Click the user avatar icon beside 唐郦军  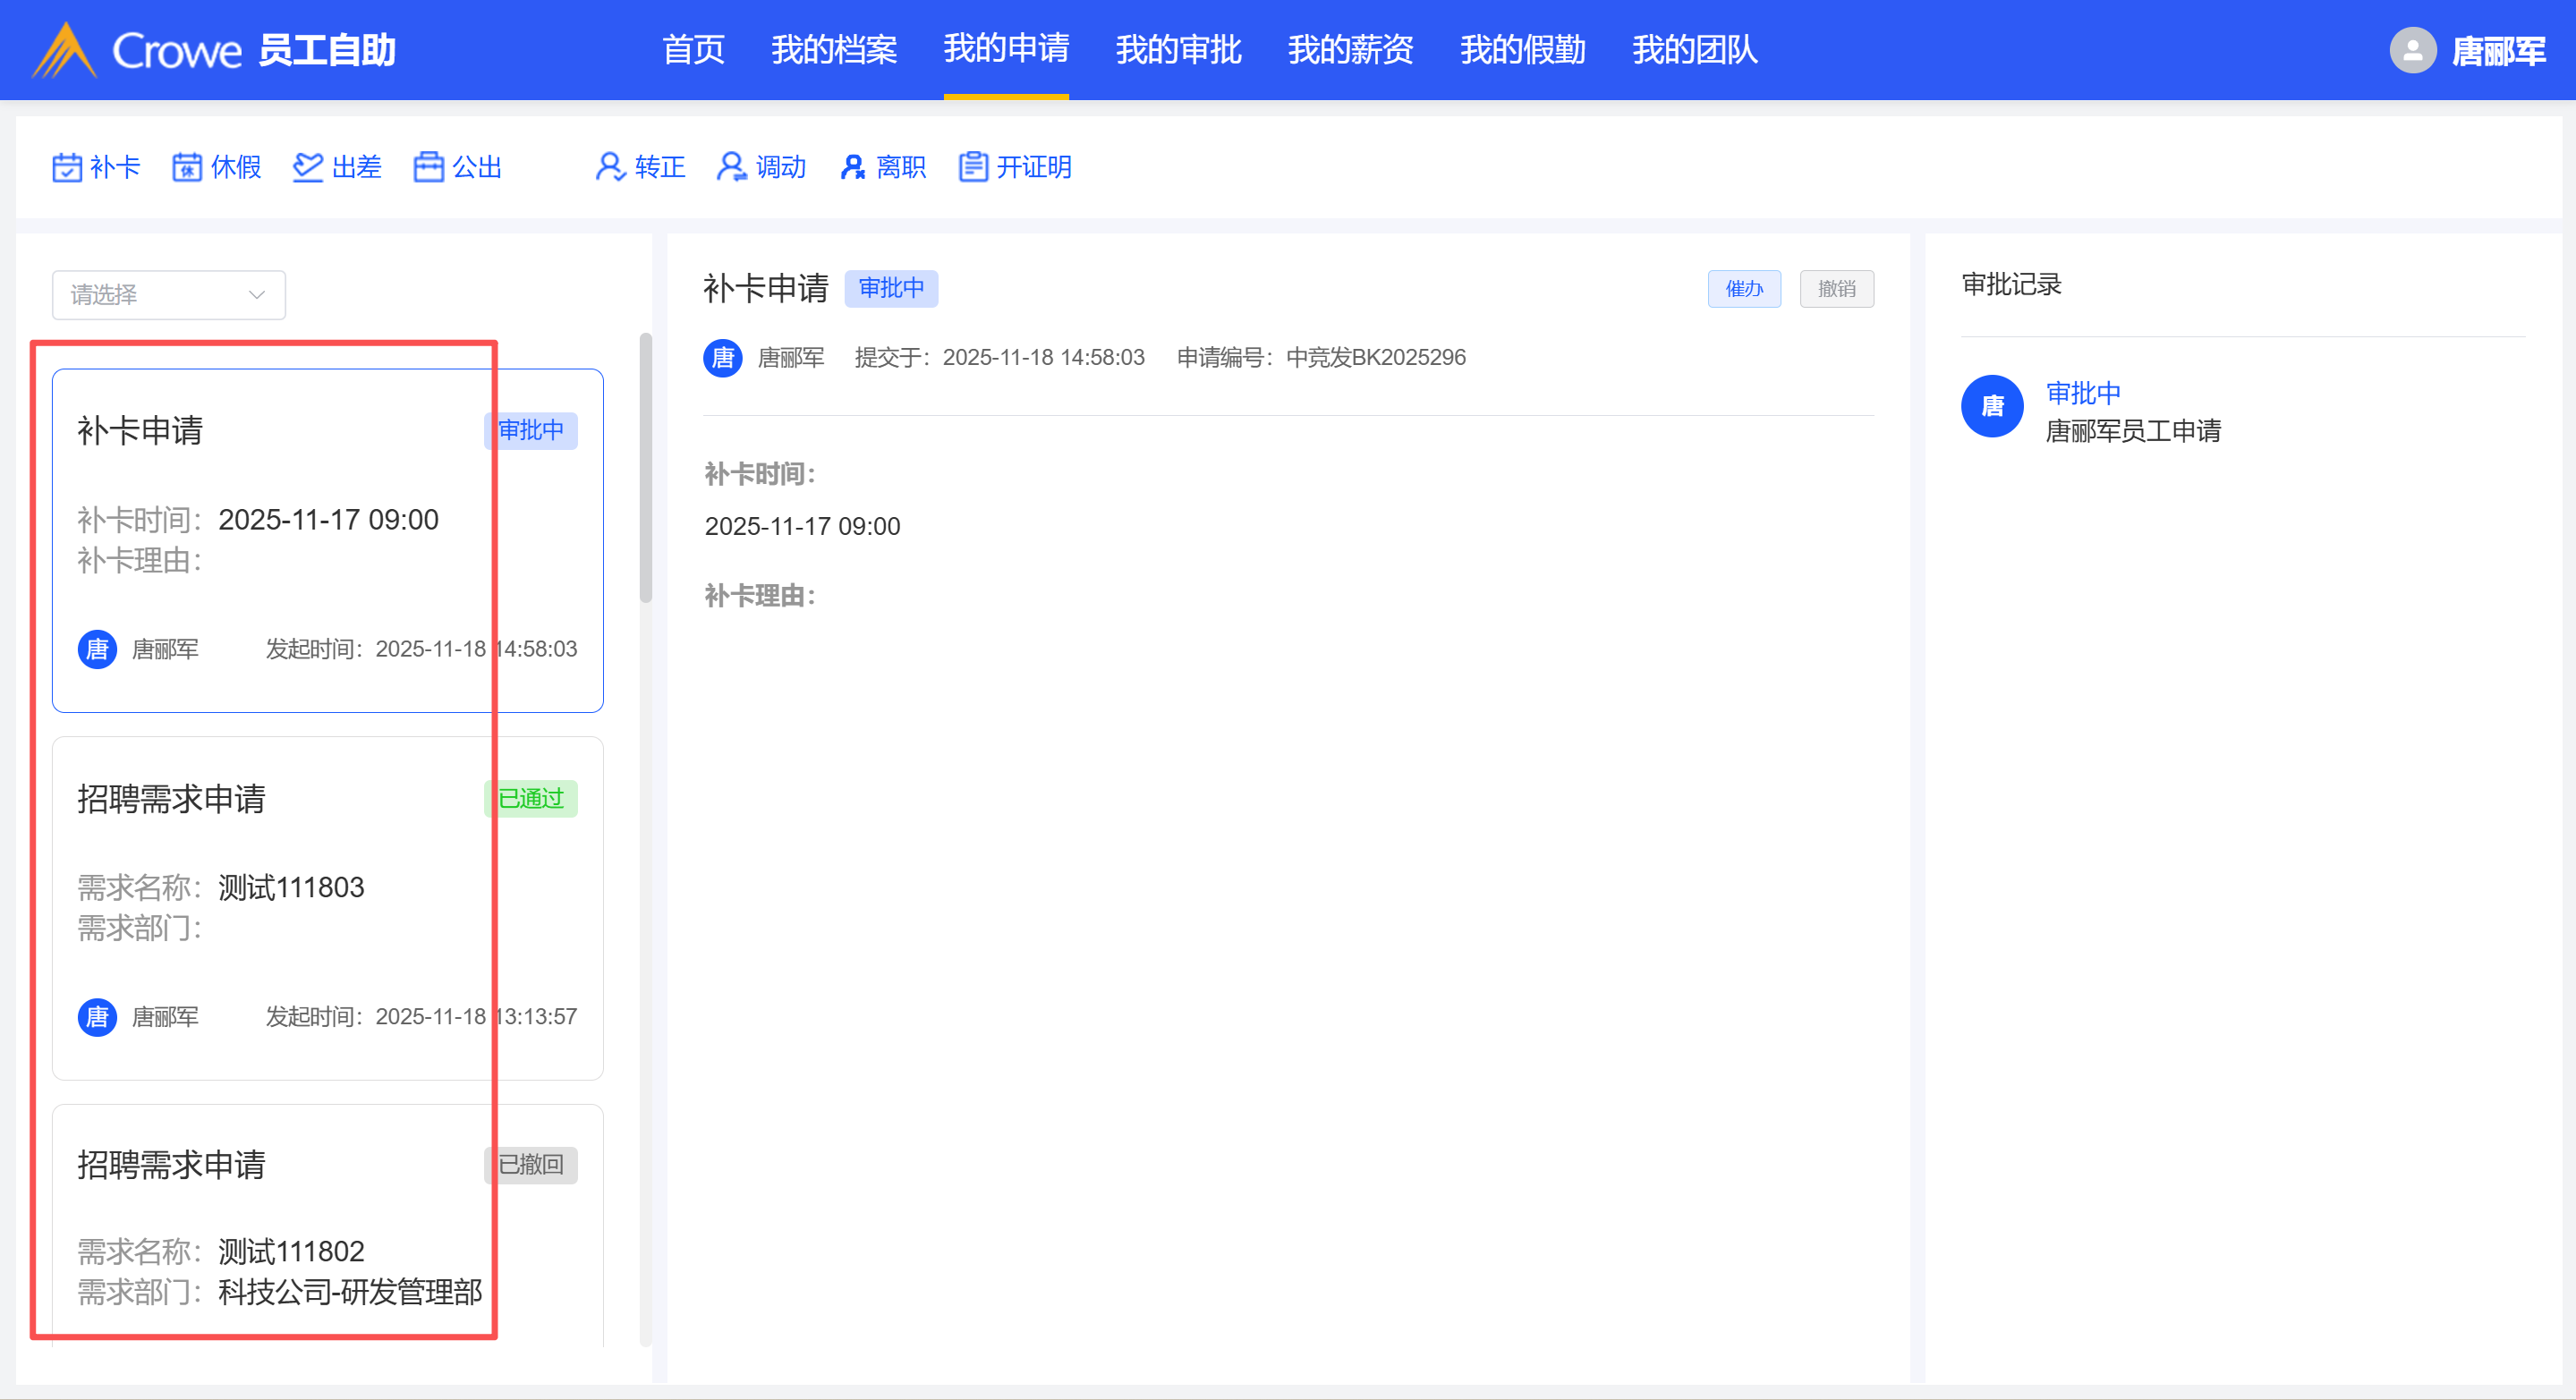(2412, 50)
